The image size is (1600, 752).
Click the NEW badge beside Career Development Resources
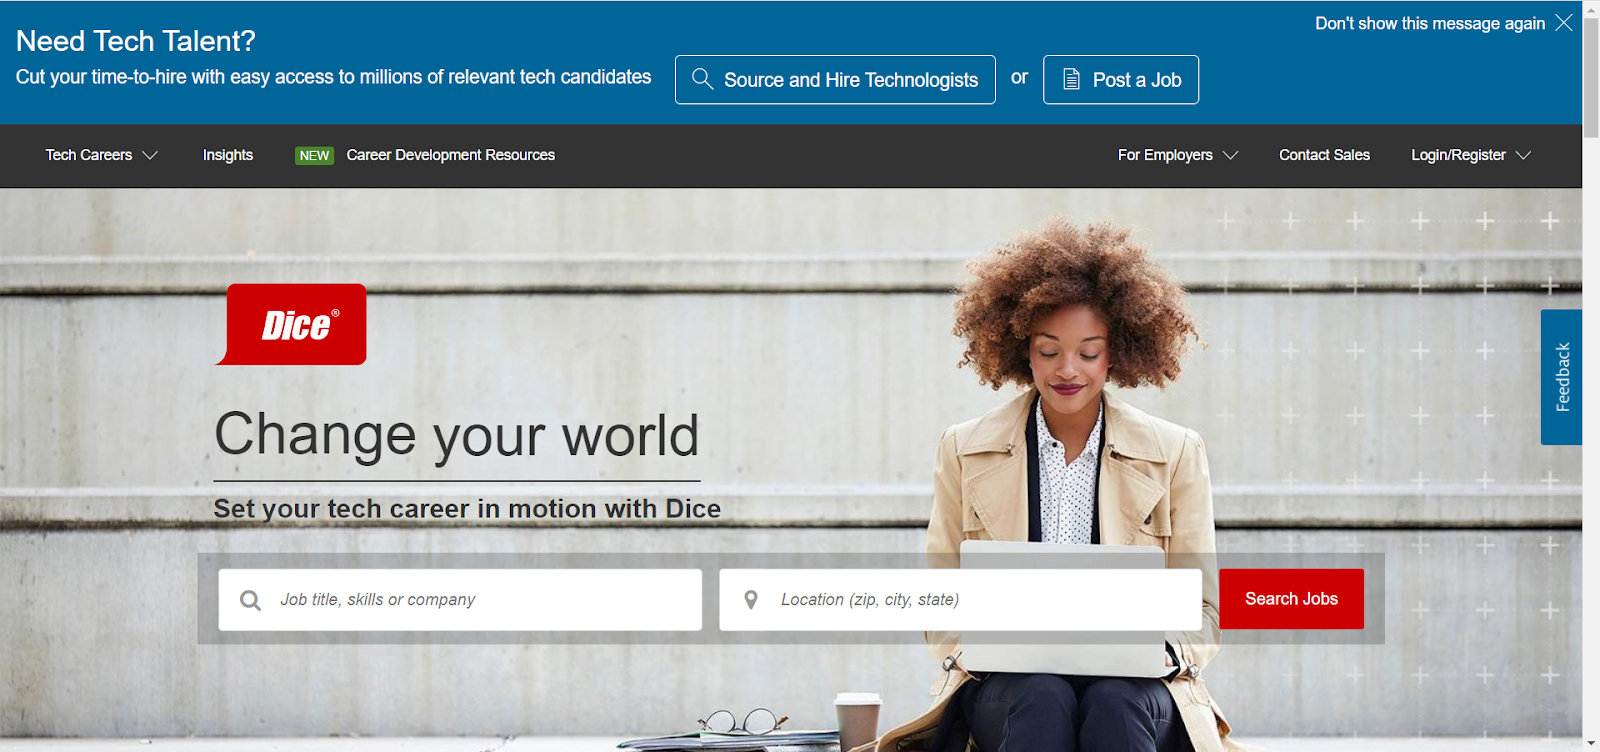pos(314,155)
